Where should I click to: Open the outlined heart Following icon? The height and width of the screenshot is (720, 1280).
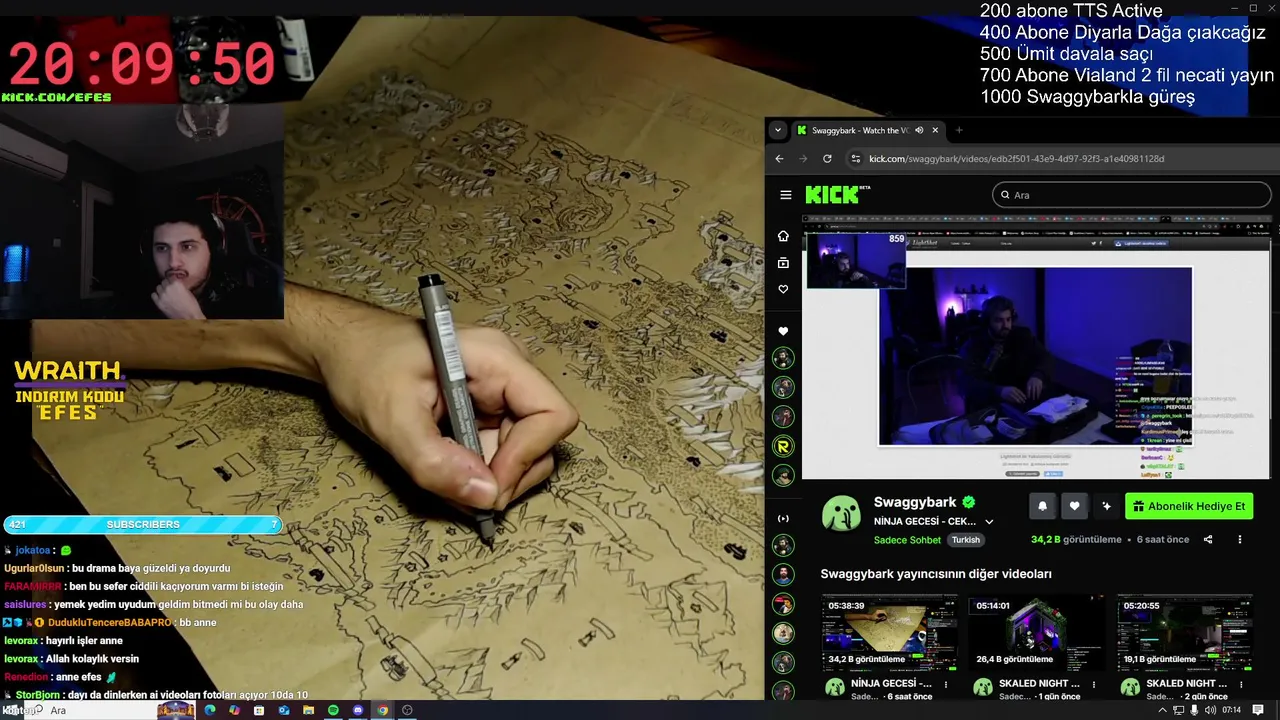click(783, 289)
